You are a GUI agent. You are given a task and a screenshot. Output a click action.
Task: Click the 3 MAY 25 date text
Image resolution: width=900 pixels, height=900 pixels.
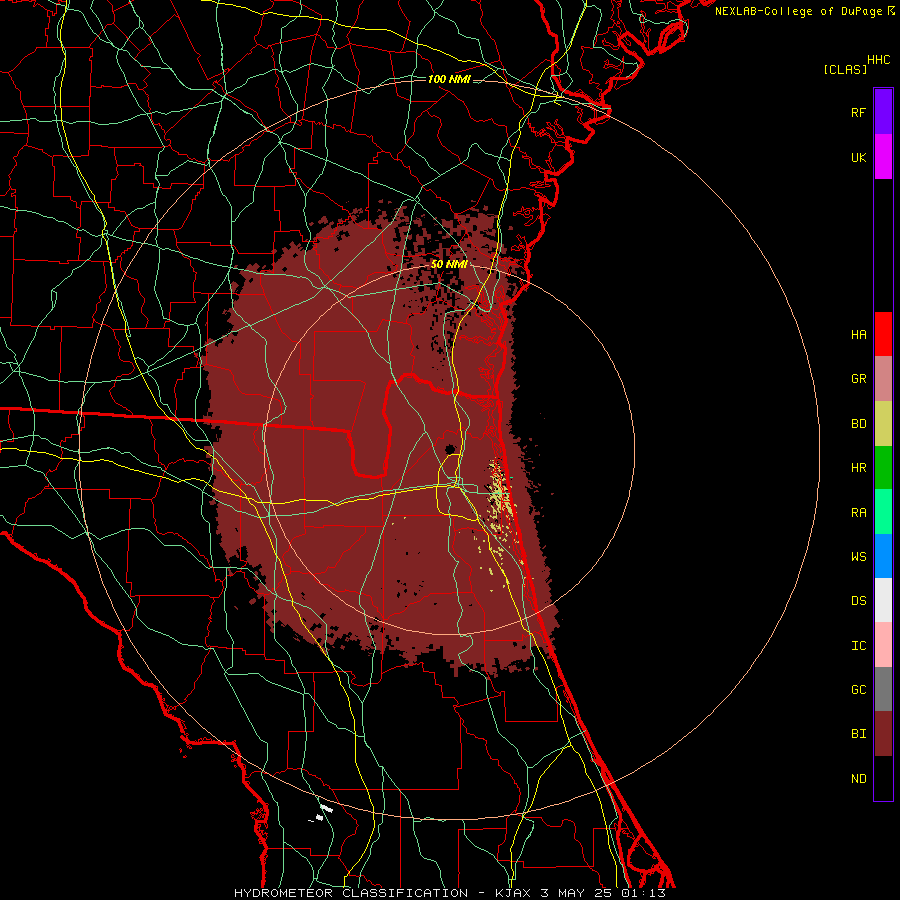(x=577, y=893)
